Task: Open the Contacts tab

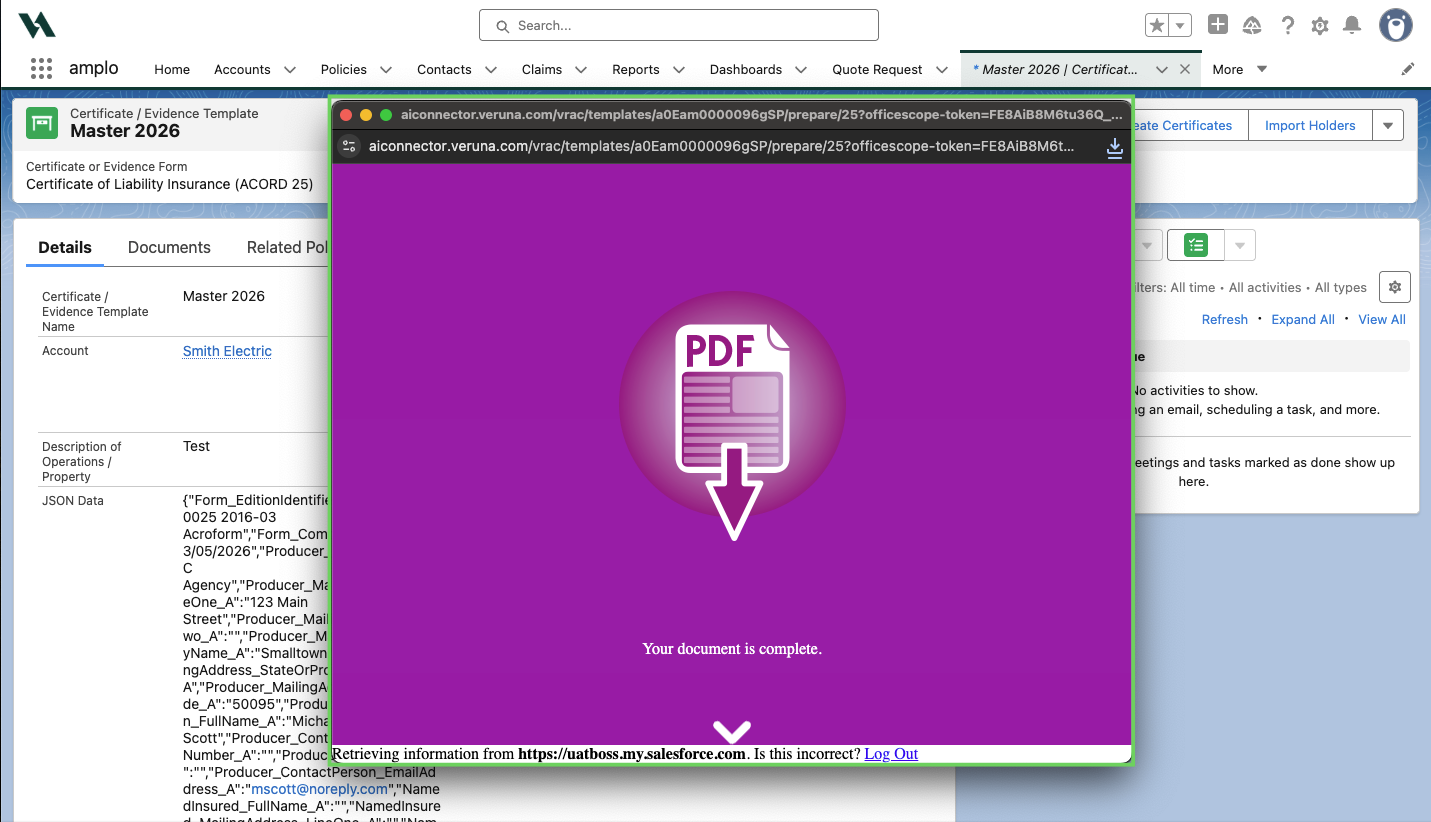Action: pyautogui.click(x=444, y=69)
